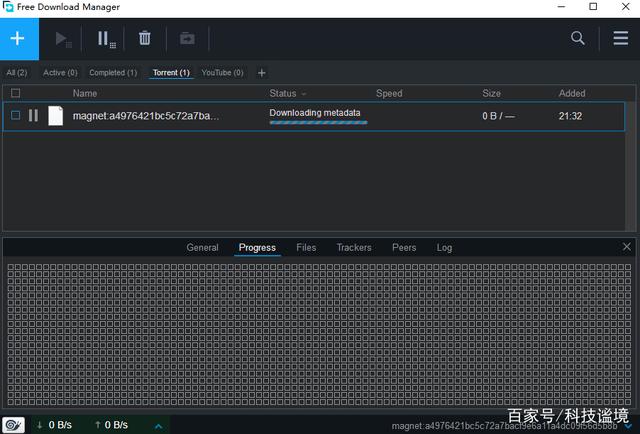This screenshot has width=640, height=434.
Task: Click the download speed indicator
Action: pos(55,425)
